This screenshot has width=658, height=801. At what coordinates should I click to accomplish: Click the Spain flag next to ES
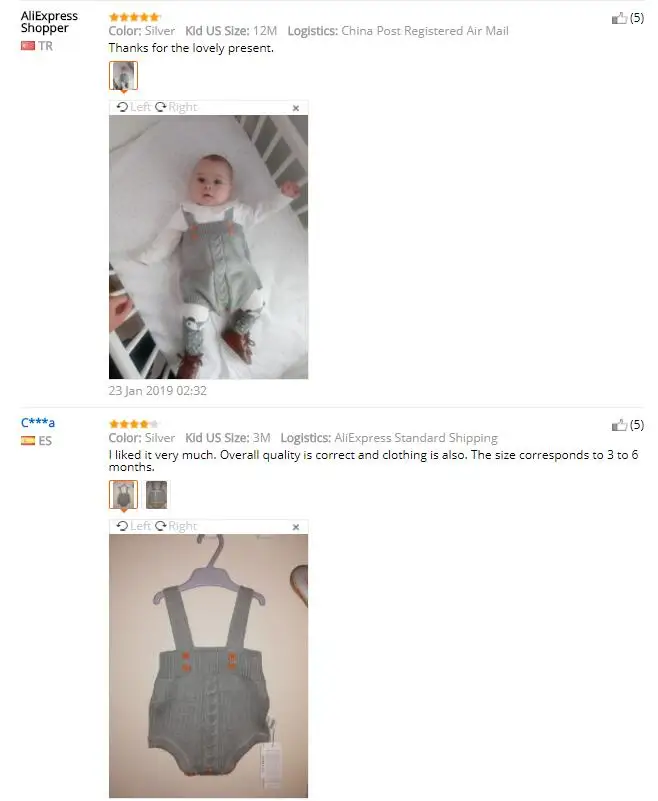pos(28,440)
